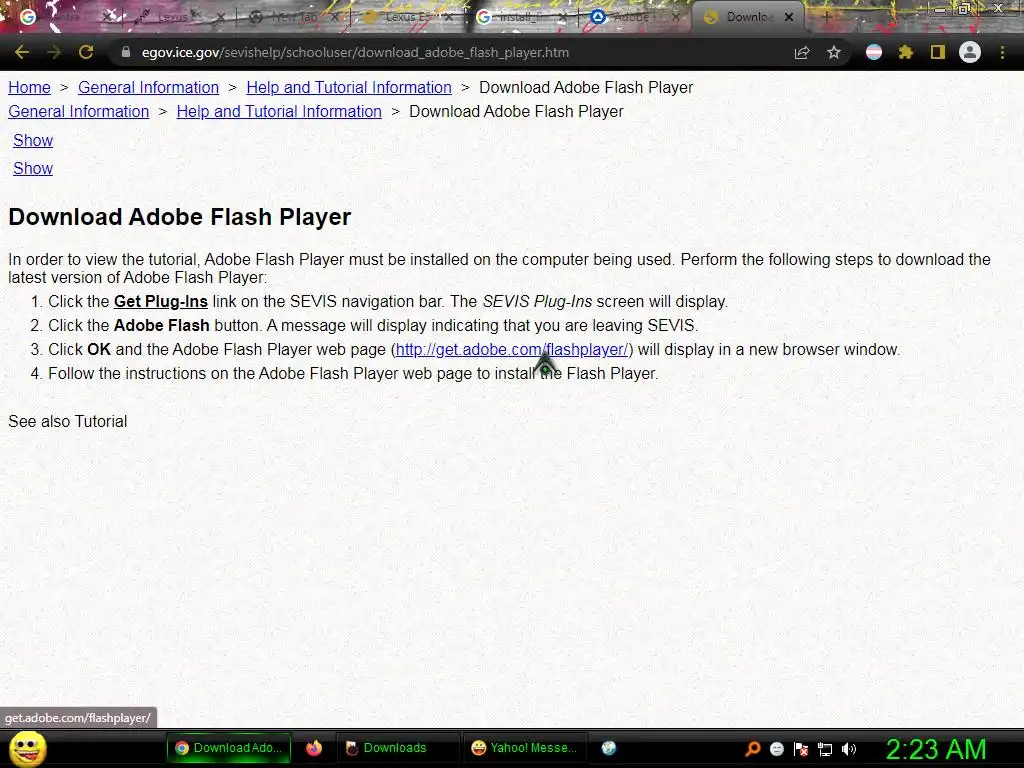
Task: Switch to the Lexus ES tab
Action: pos(408,17)
